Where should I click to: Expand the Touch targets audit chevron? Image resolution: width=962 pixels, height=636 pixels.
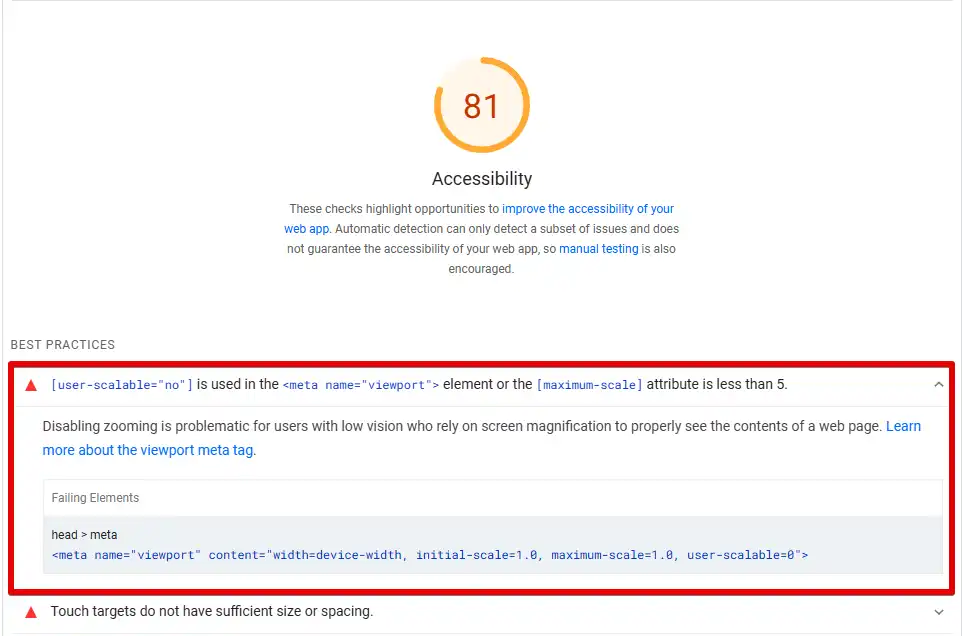pos(938,612)
